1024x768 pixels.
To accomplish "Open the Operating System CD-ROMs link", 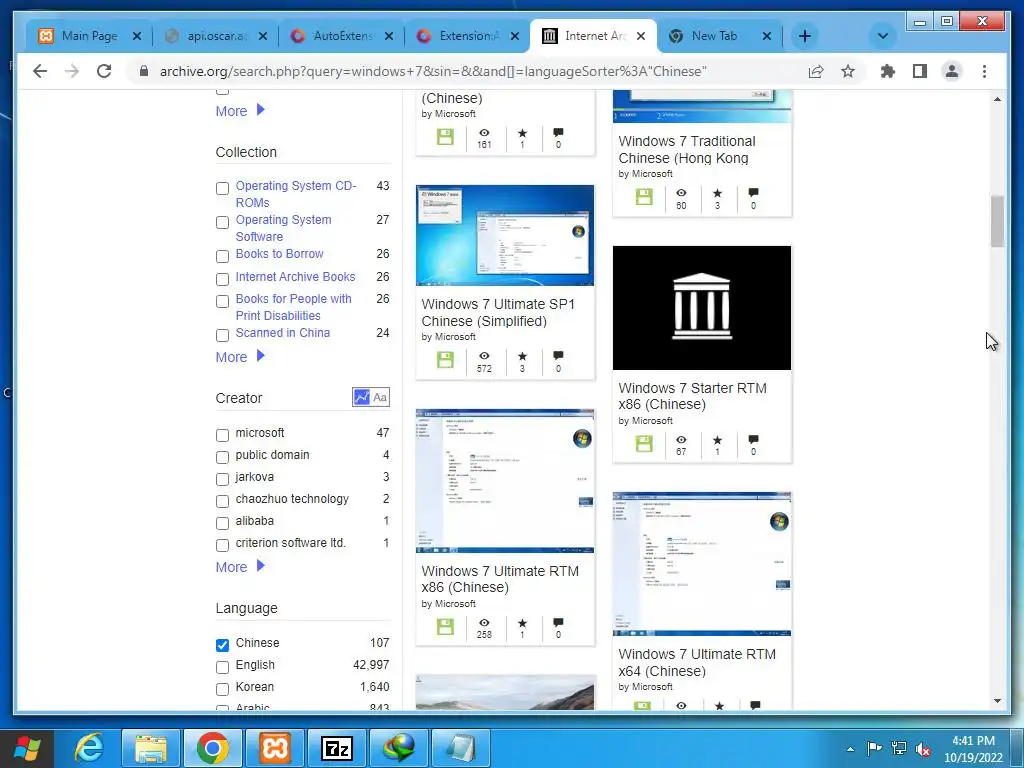I will point(296,194).
